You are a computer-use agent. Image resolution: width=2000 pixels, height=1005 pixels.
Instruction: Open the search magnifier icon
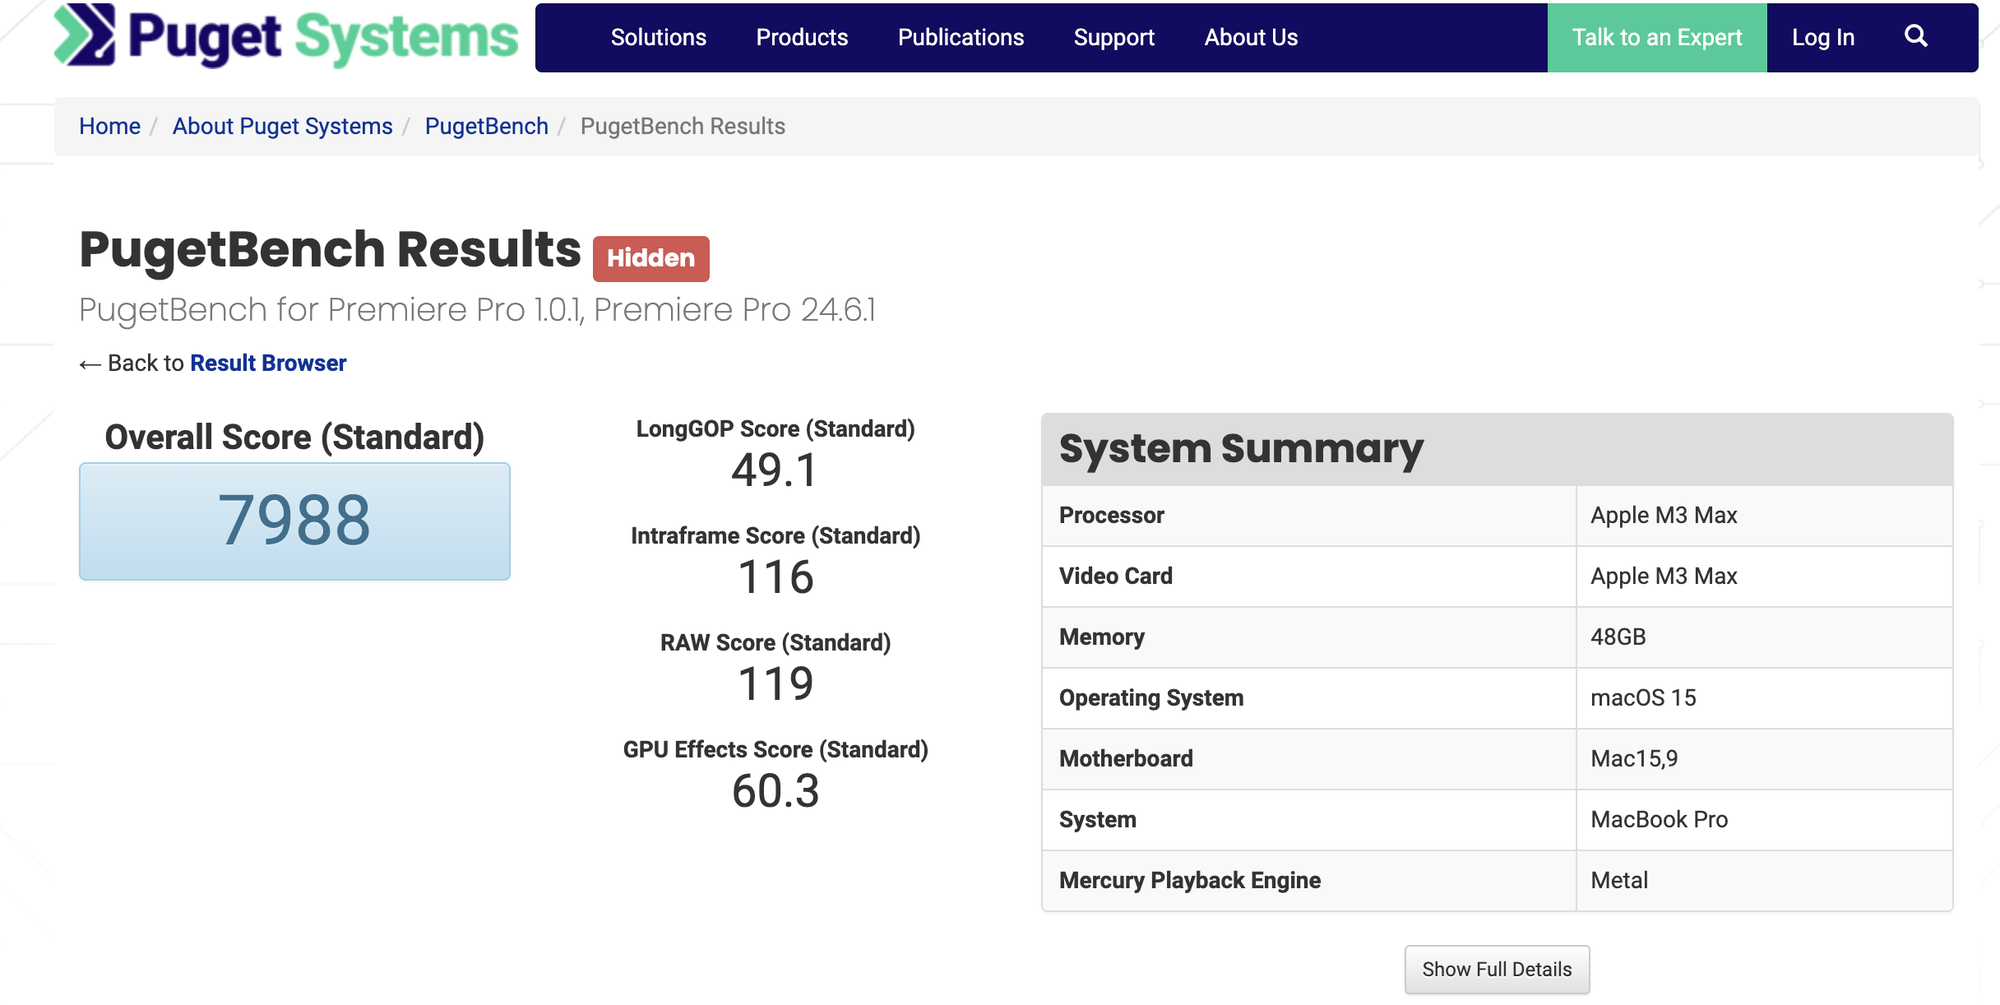(1915, 37)
